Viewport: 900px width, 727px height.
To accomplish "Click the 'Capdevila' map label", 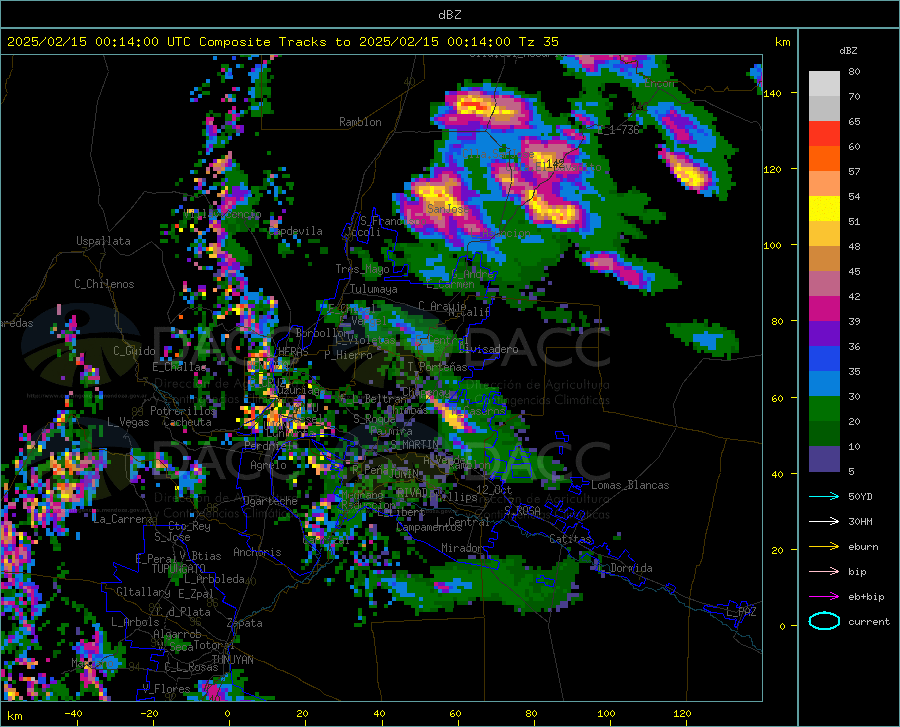I will point(296,231).
